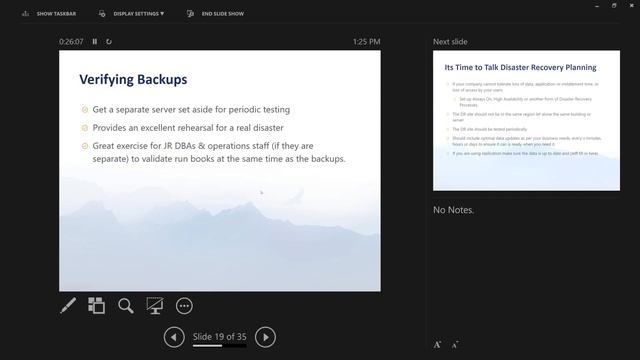
Task: Restore down the presenter view window
Action: 614,6
